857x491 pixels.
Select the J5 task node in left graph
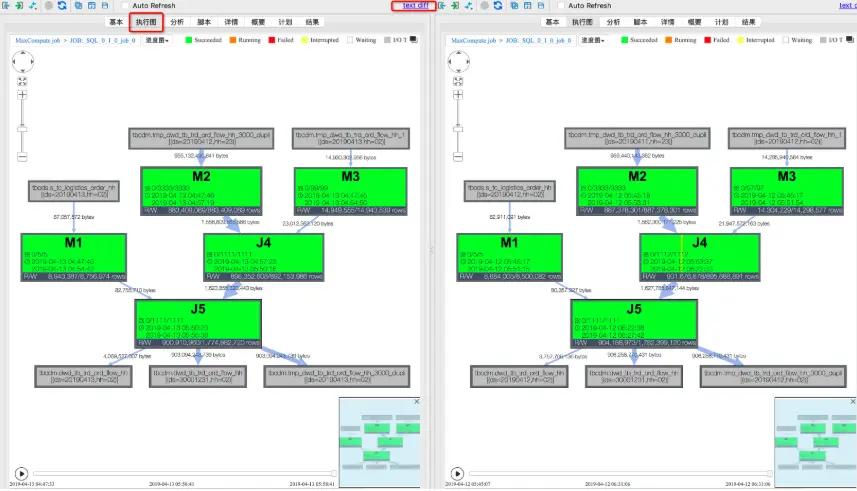coord(198,323)
